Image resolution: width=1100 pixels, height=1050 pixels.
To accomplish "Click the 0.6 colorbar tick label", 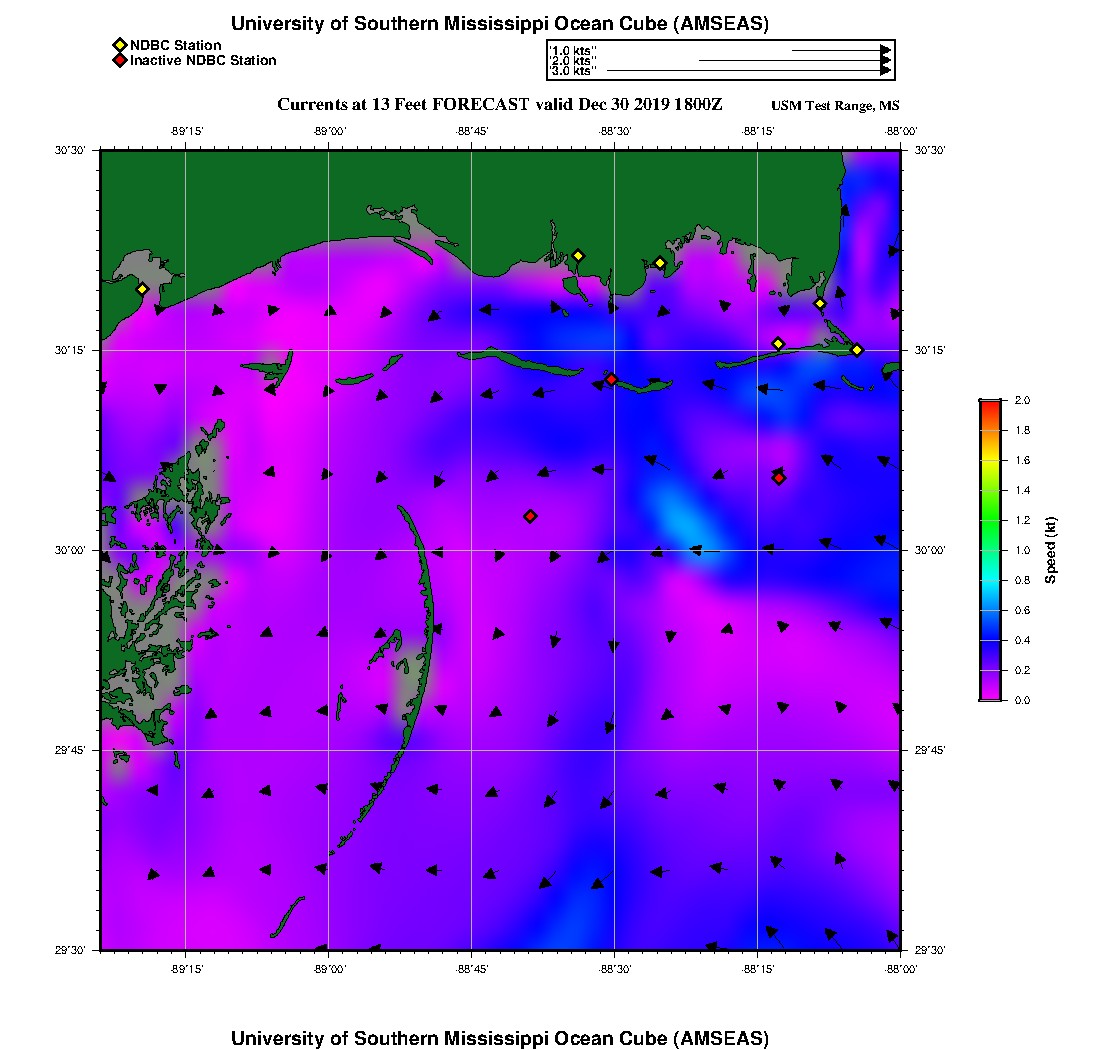I will point(1022,610).
